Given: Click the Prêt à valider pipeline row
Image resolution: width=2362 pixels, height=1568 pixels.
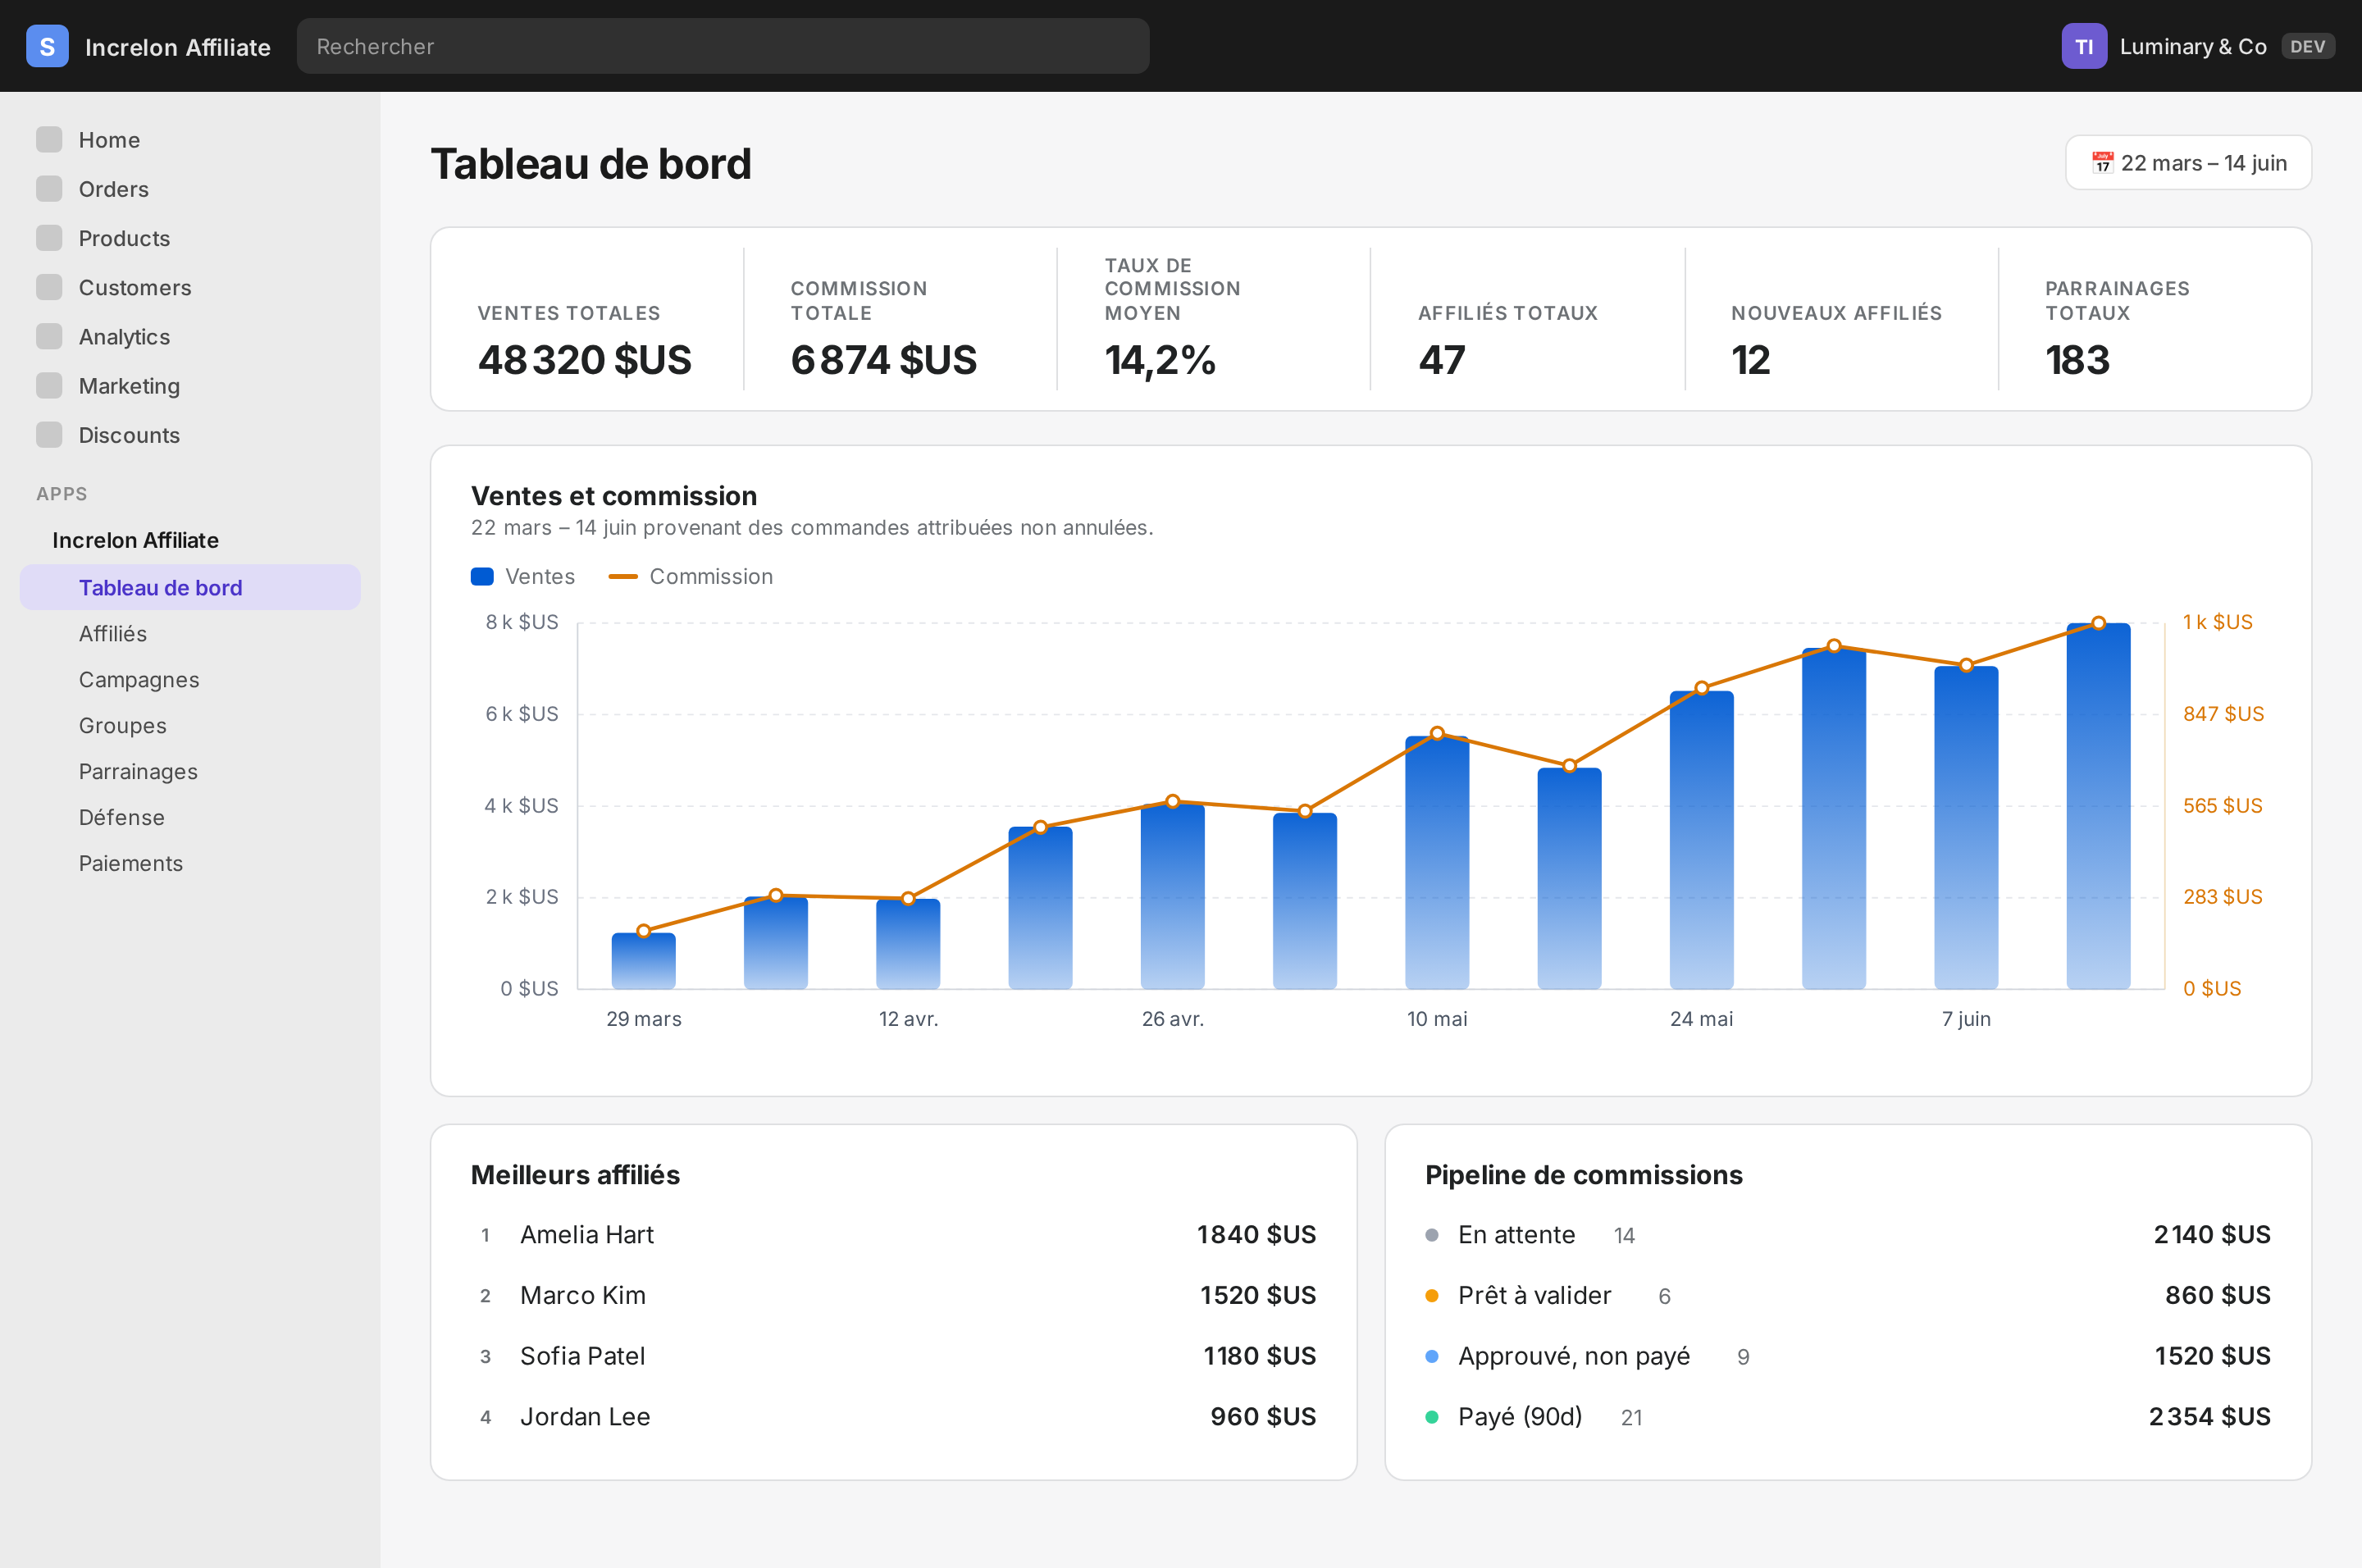Looking at the screenshot, I should pos(1848,1296).
